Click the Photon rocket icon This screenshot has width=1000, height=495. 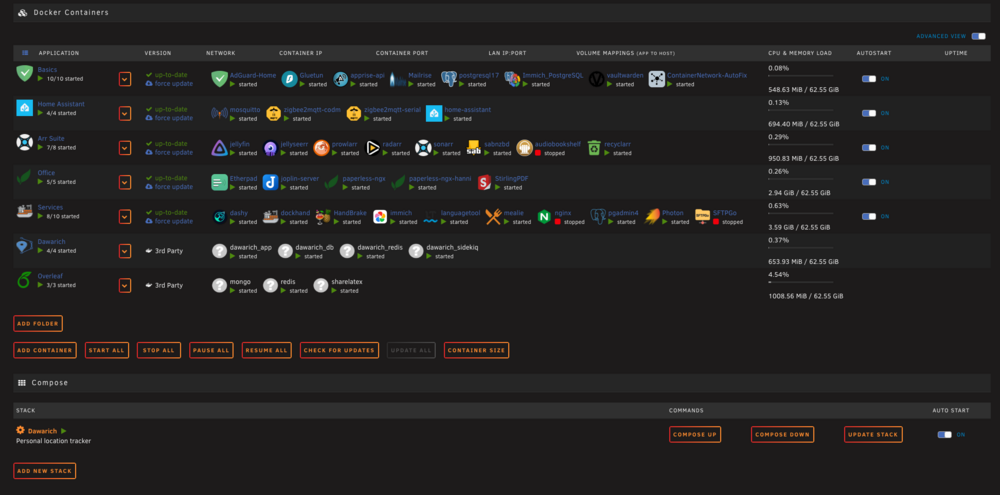point(652,217)
